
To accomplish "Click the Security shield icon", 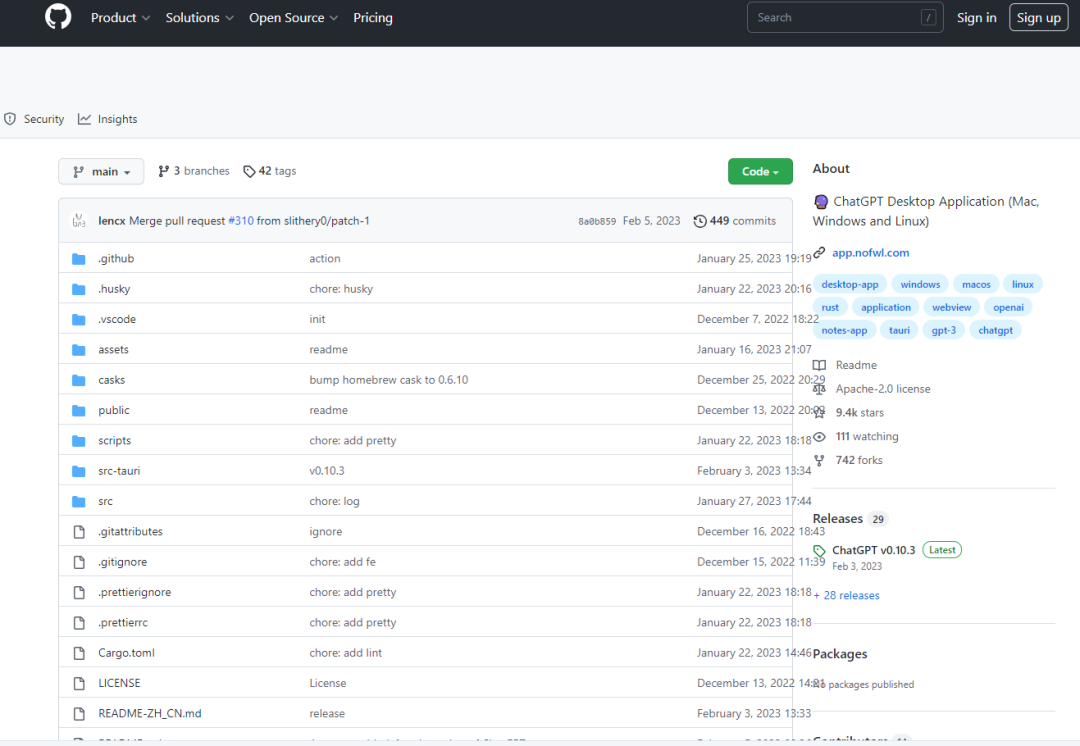I will (x=10, y=118).
